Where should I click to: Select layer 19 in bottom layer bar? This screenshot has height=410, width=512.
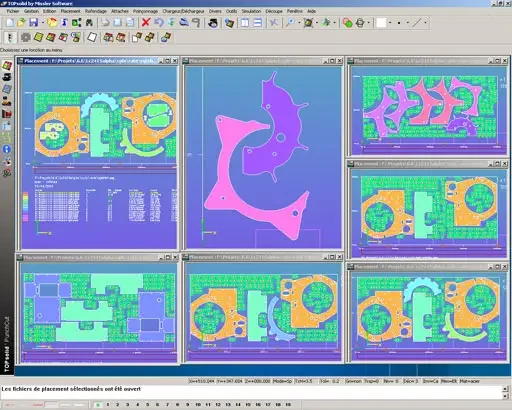click(288, 405)
